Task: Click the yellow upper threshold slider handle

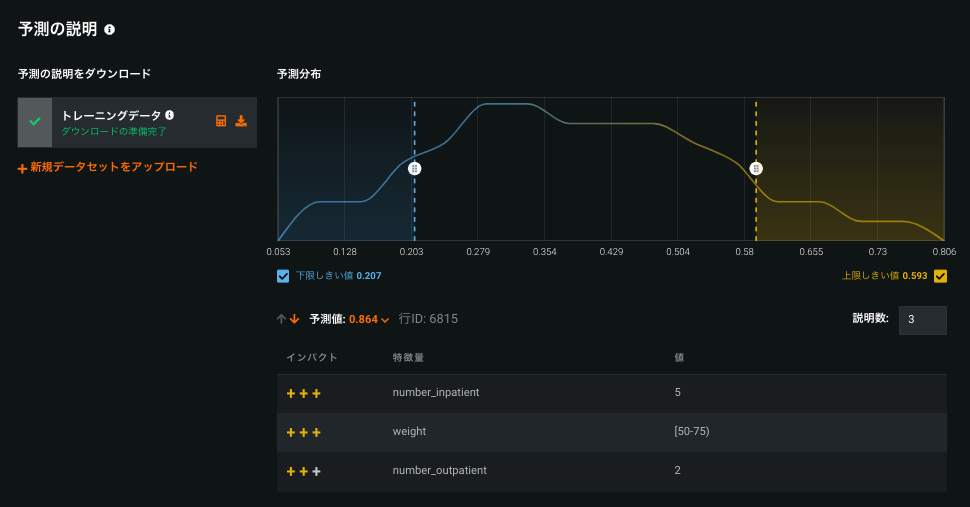Action: [x=756, y=168]
